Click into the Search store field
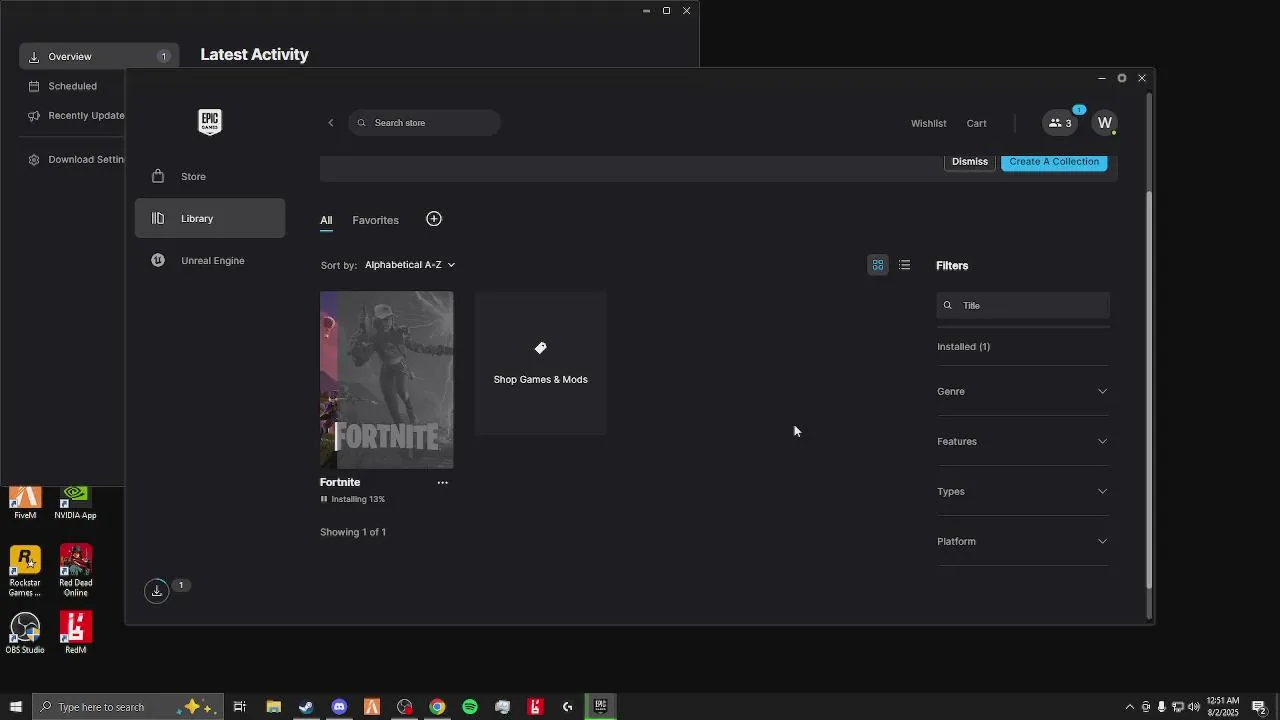This screenshot has width=1280, height=720. 424,123
